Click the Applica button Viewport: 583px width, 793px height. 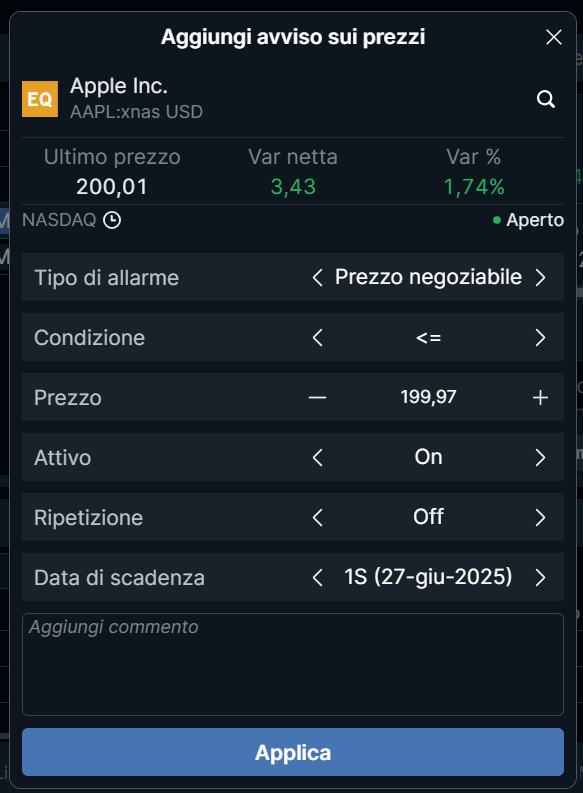click(x=293, y=752)
